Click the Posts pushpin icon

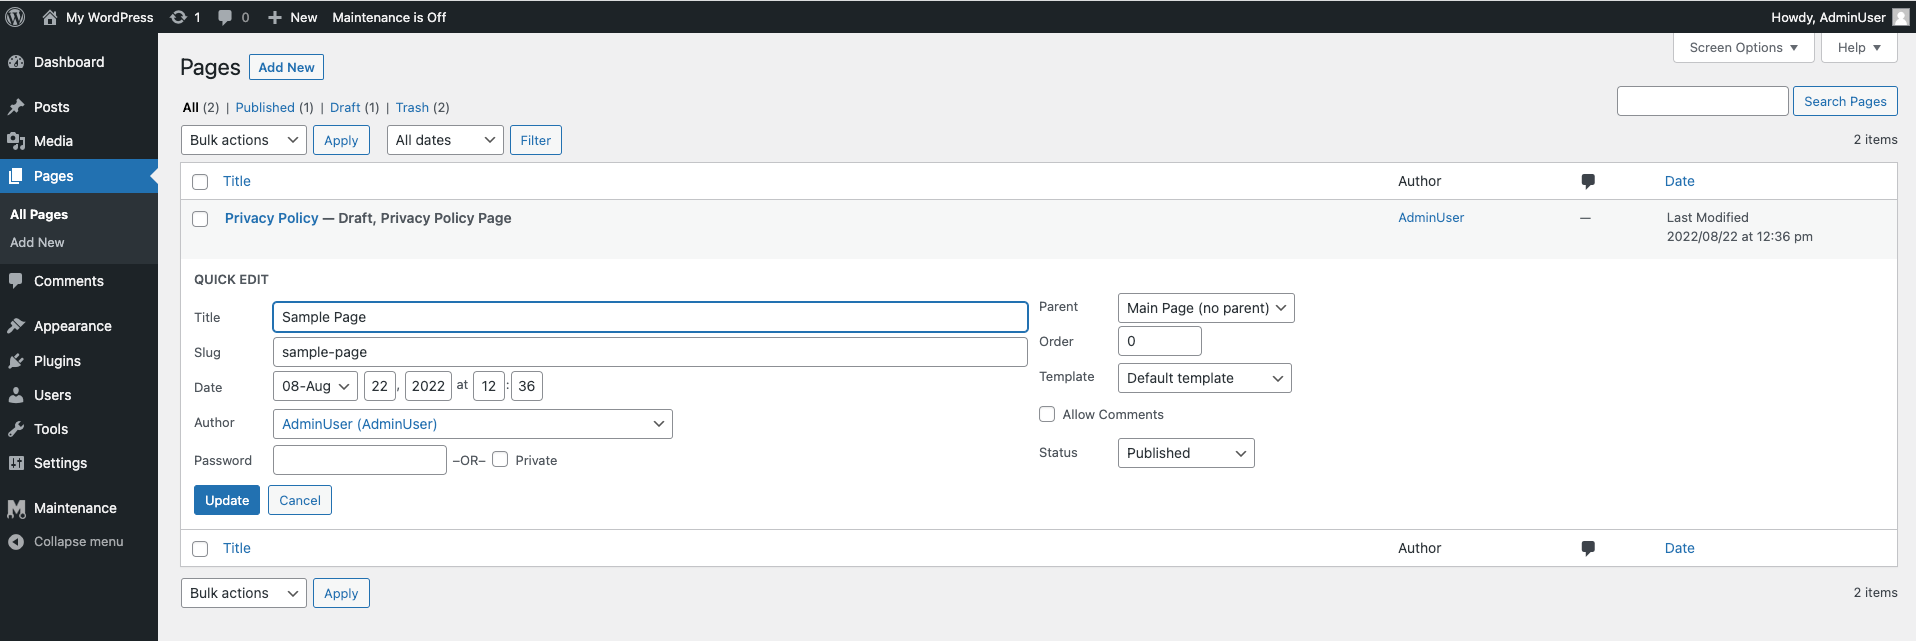(16, 107)
